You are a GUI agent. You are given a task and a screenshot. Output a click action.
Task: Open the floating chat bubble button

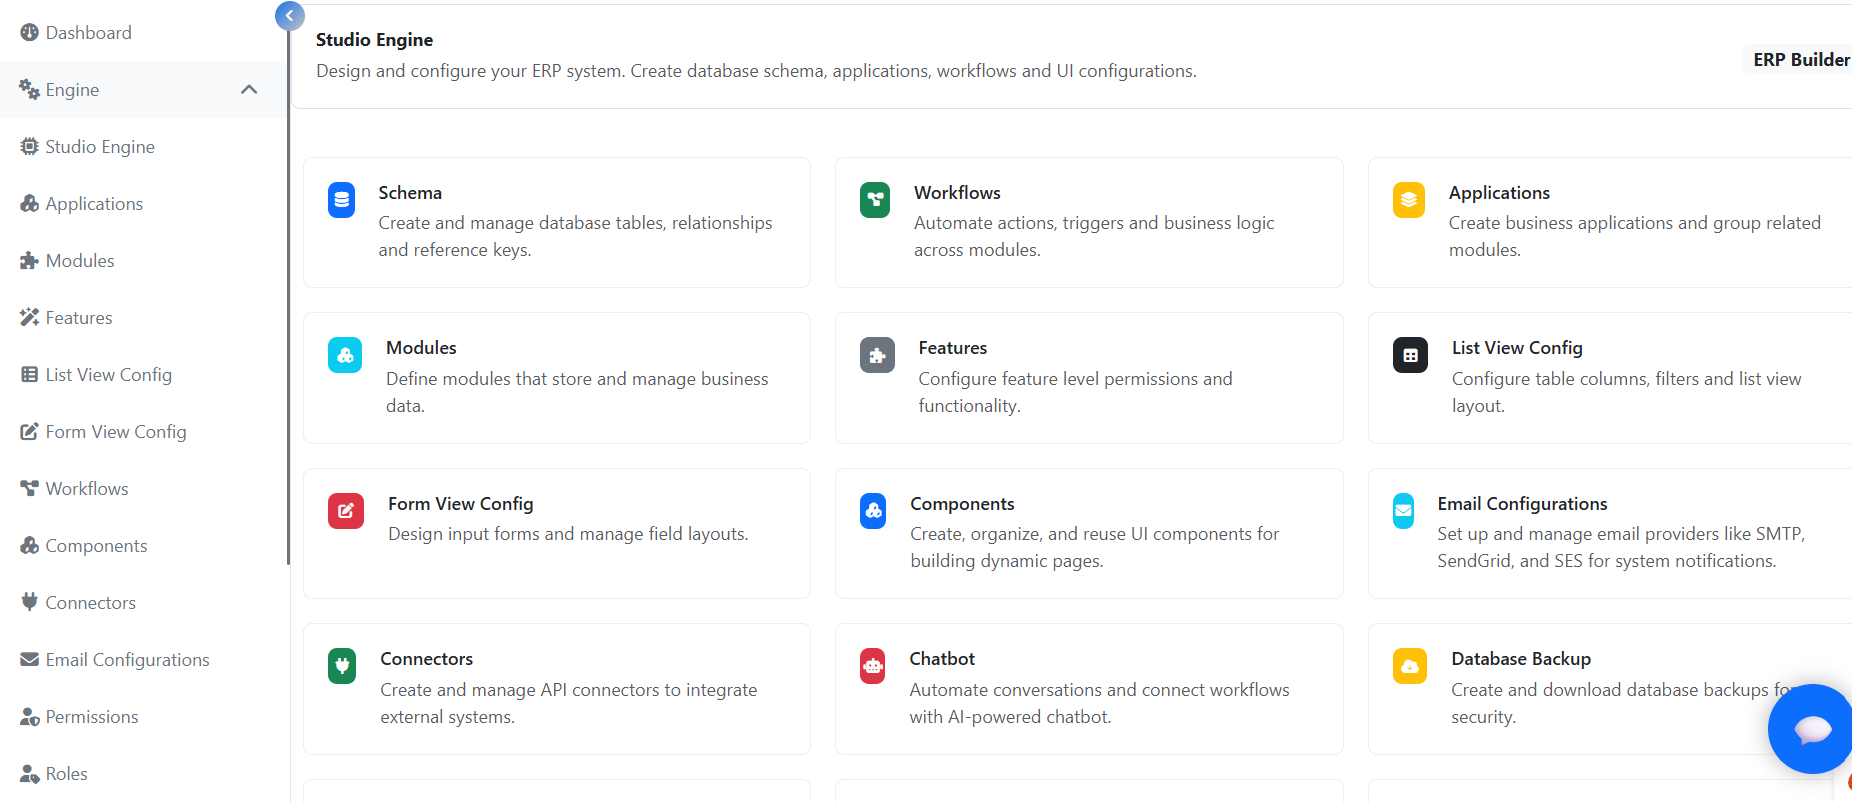[x=1811, y=729]
